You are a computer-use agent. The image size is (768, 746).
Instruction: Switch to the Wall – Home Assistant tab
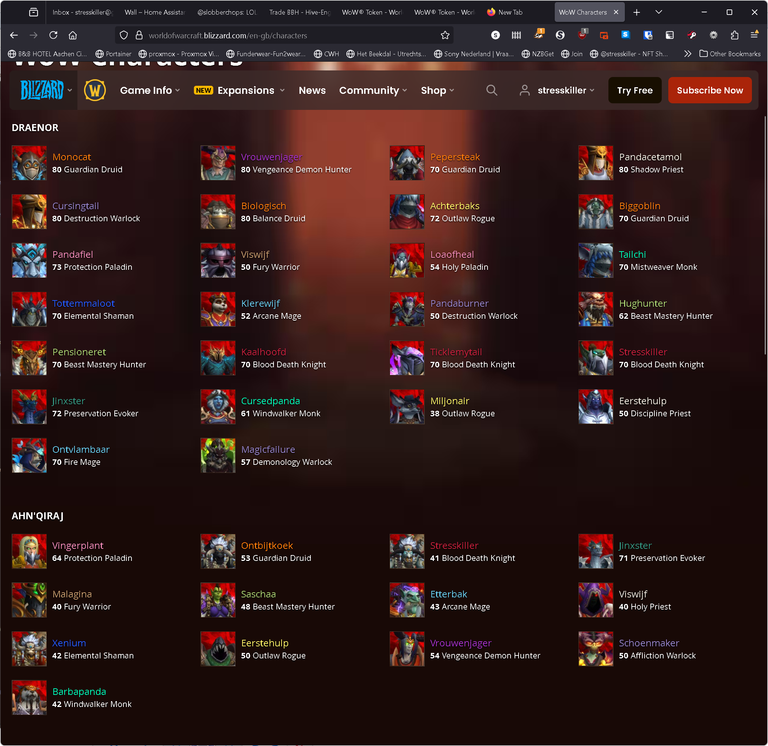tap(154, 12)
